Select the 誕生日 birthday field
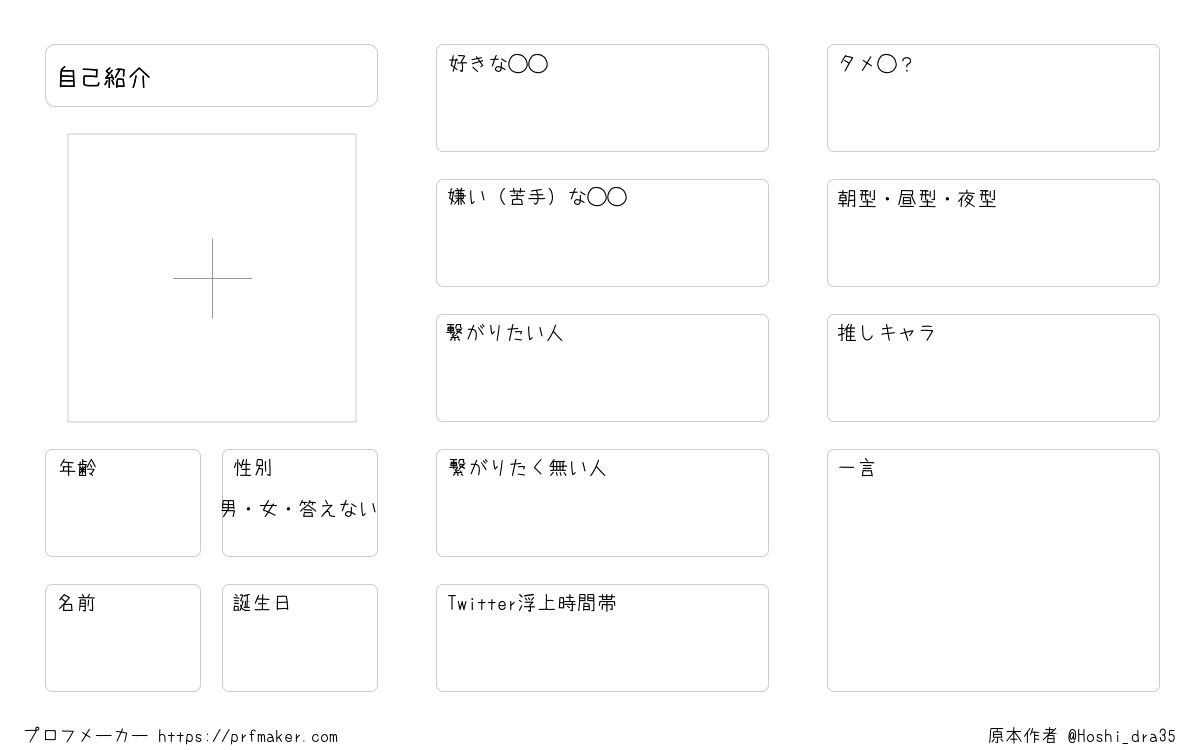 [300, 638]
